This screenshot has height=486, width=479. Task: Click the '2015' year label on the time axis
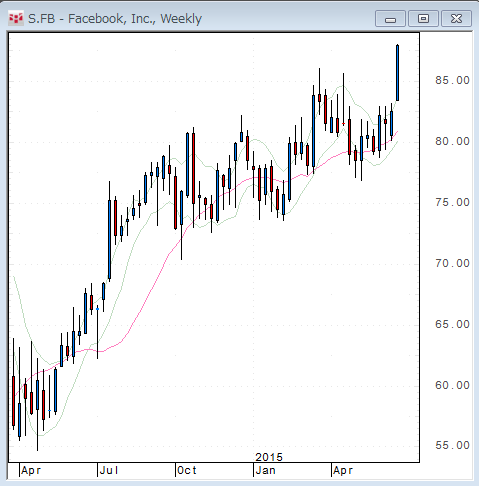coord(269,457)
